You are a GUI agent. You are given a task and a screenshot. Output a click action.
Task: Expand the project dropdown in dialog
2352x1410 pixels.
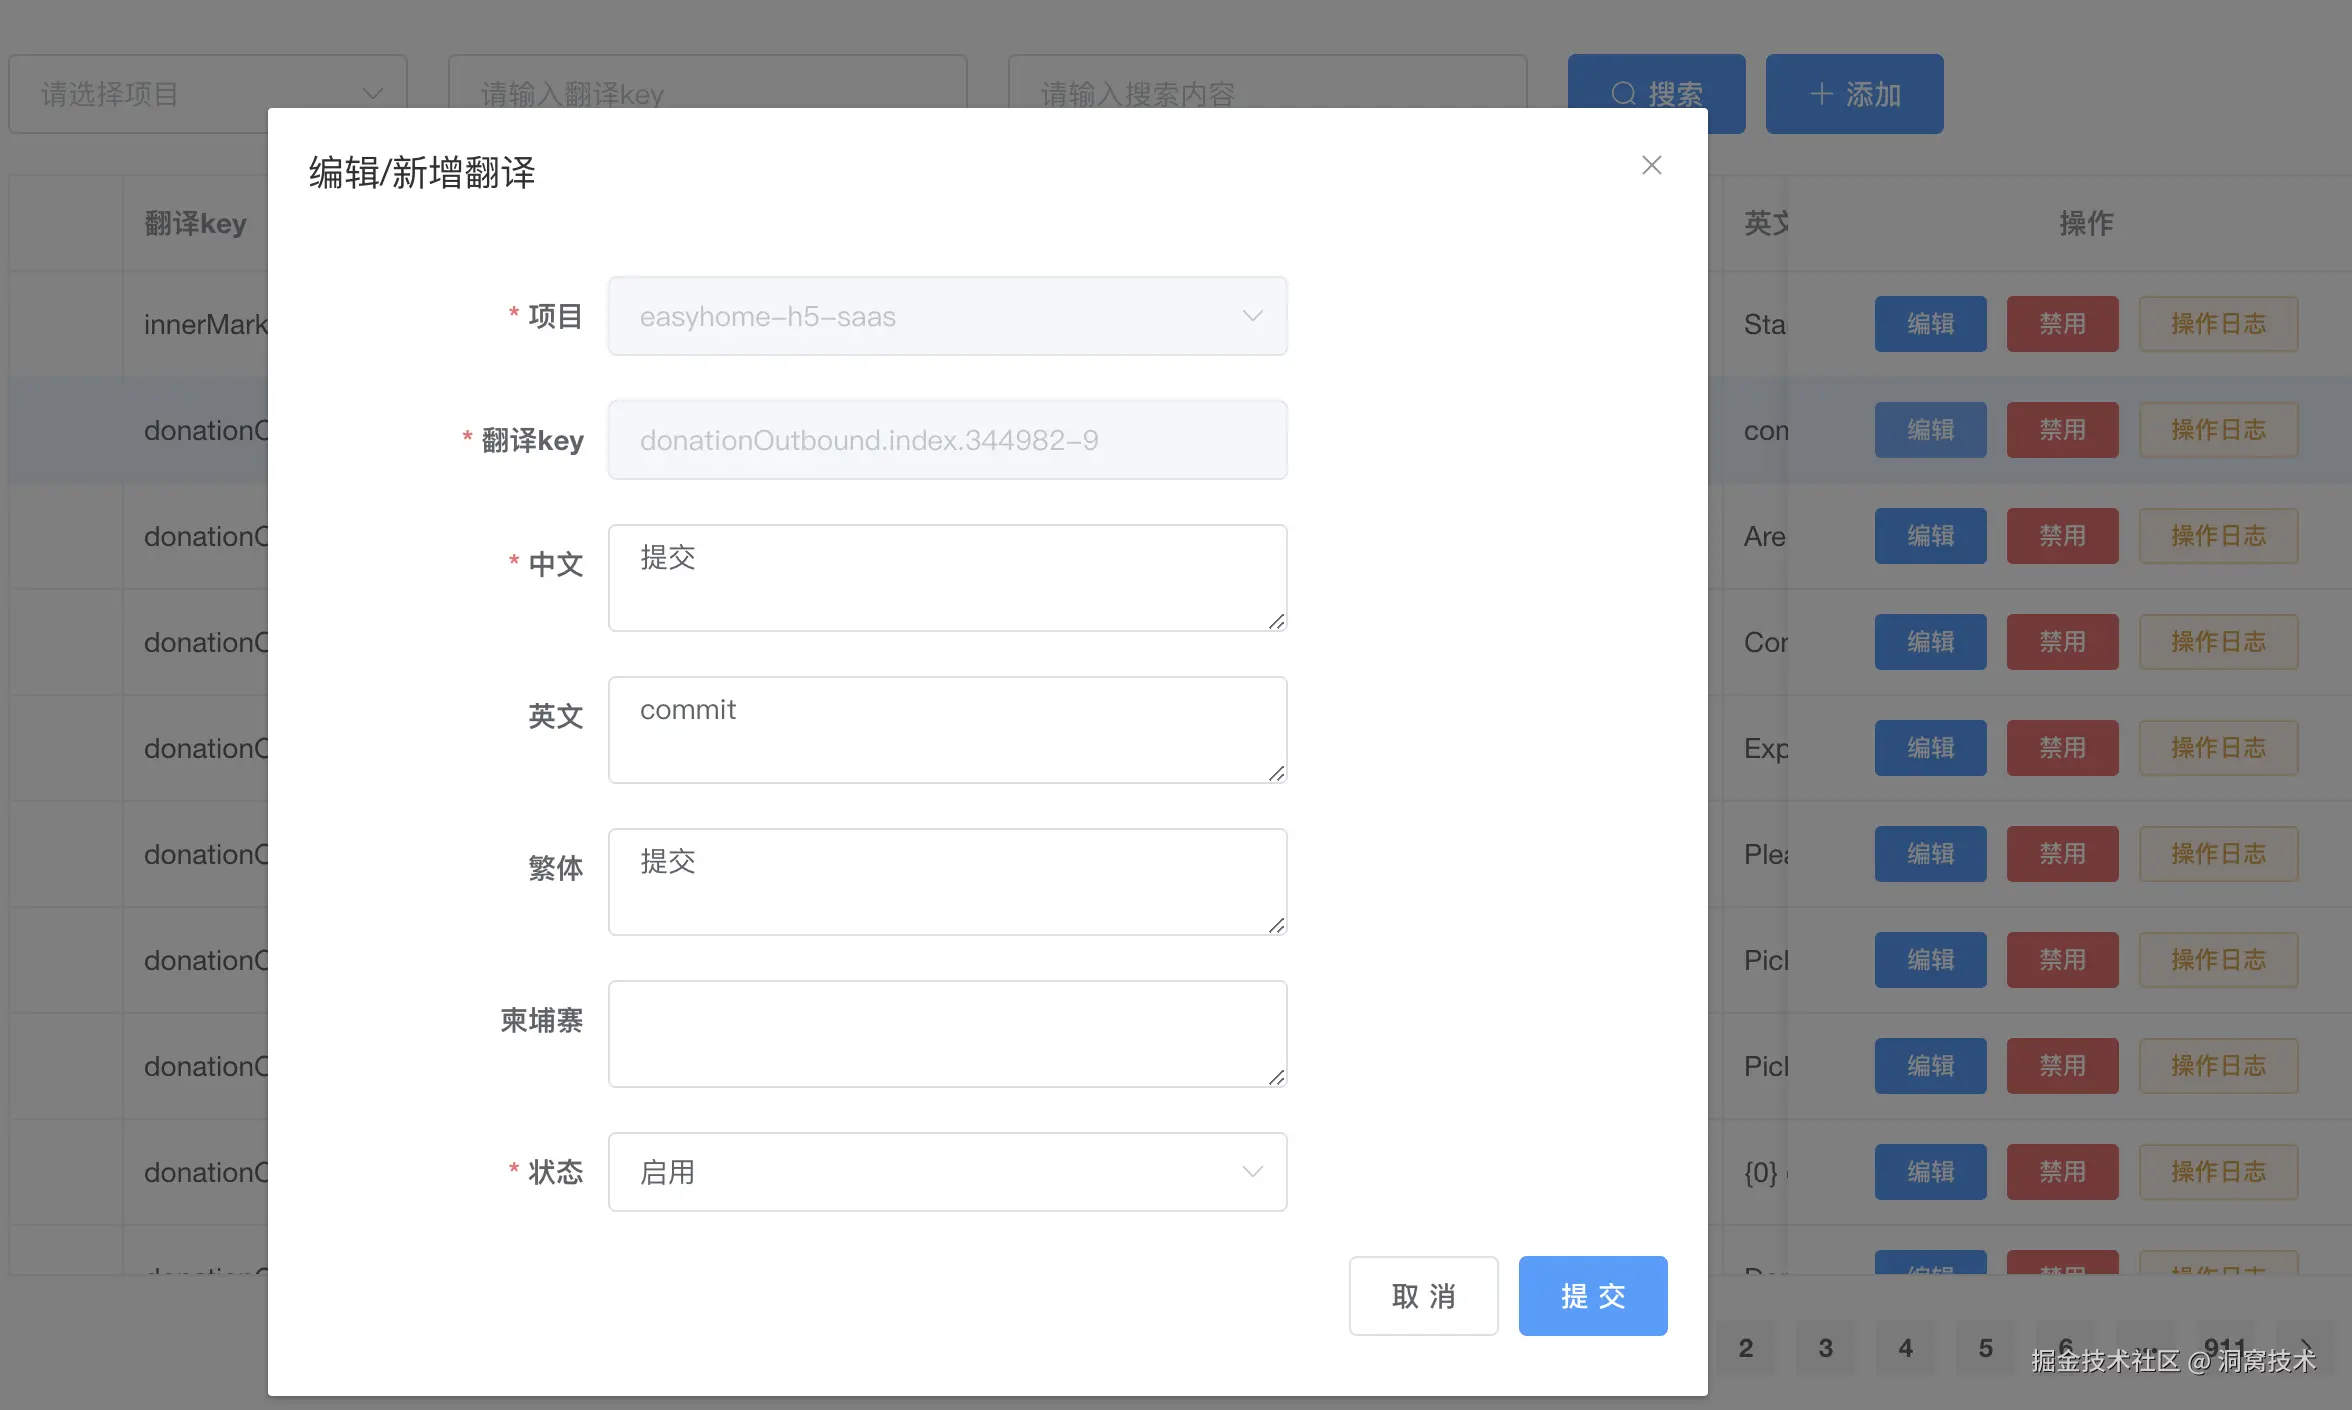pos(946,316)
